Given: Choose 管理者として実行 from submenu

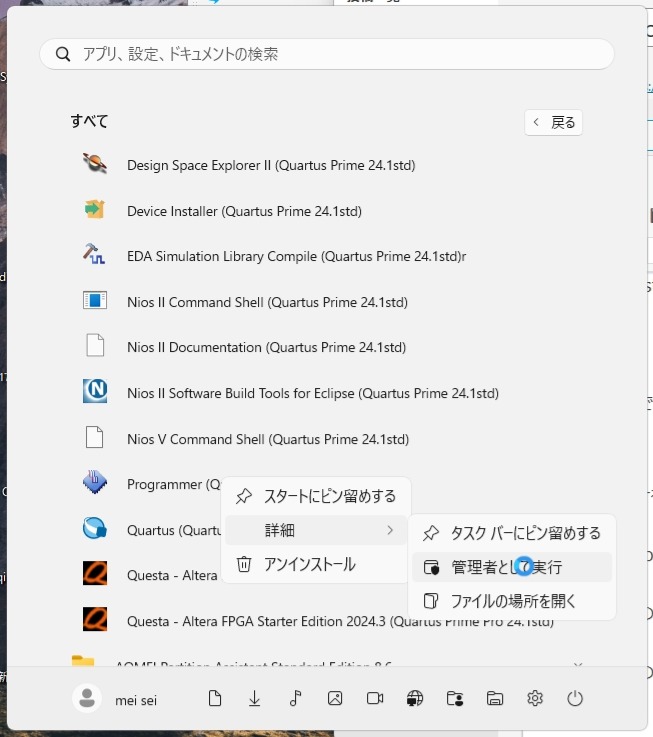Looking at the screenshot, I should (x=511, y=567).
